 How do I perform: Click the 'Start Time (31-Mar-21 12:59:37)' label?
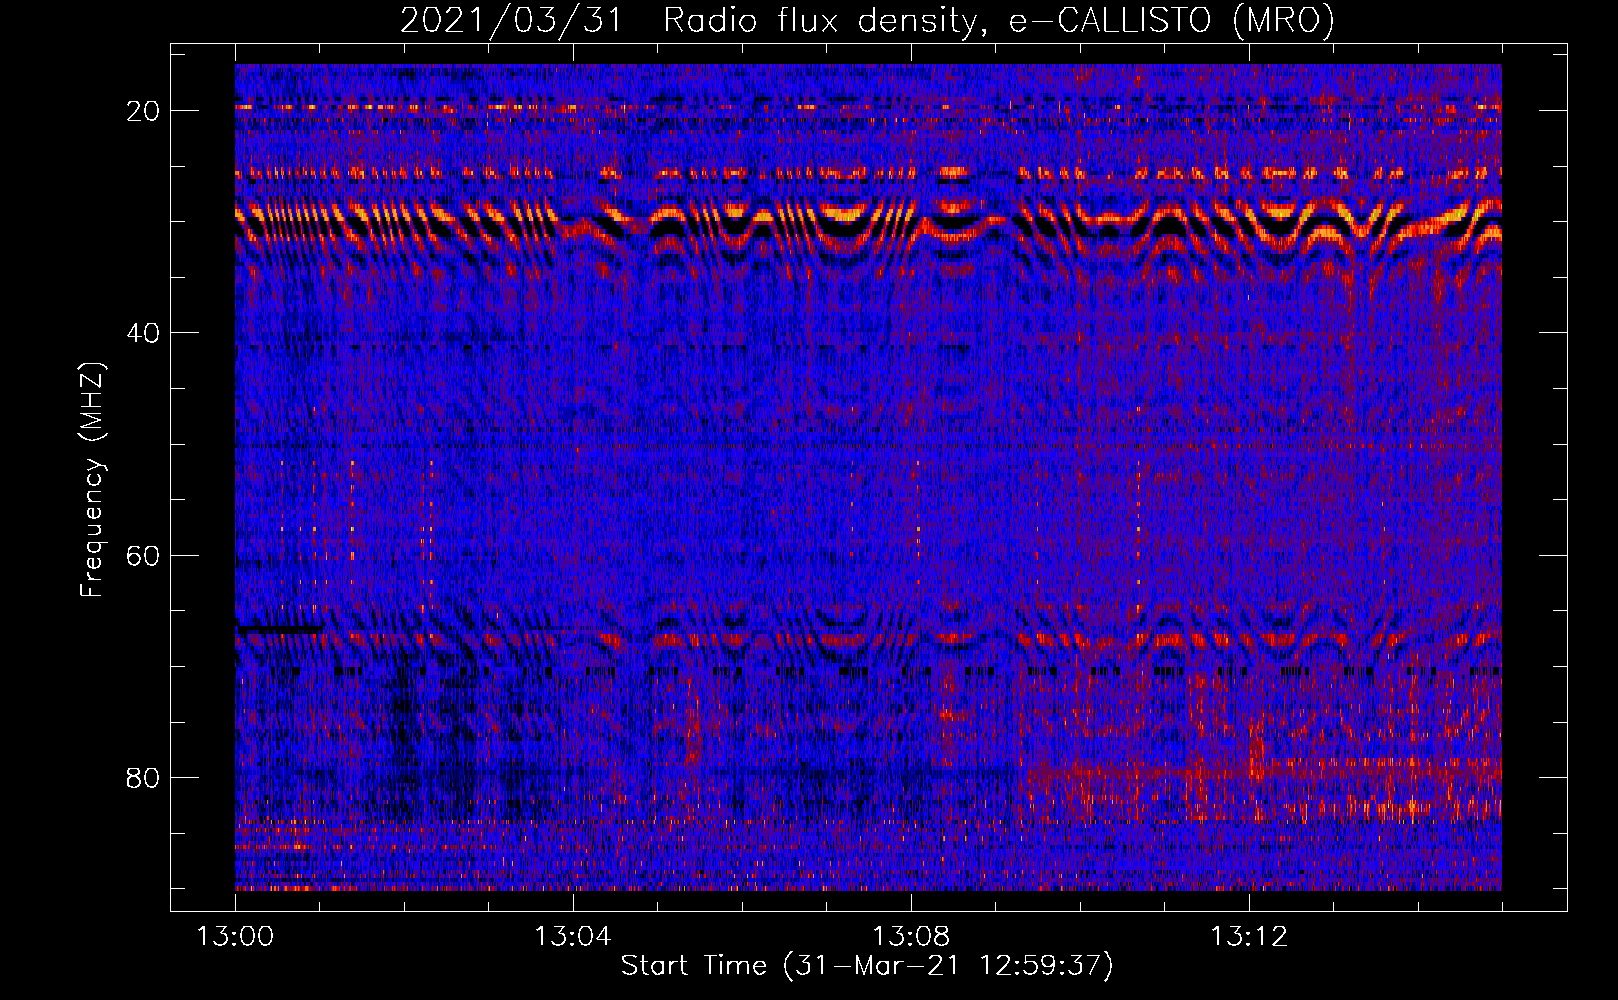pos(867,966)
